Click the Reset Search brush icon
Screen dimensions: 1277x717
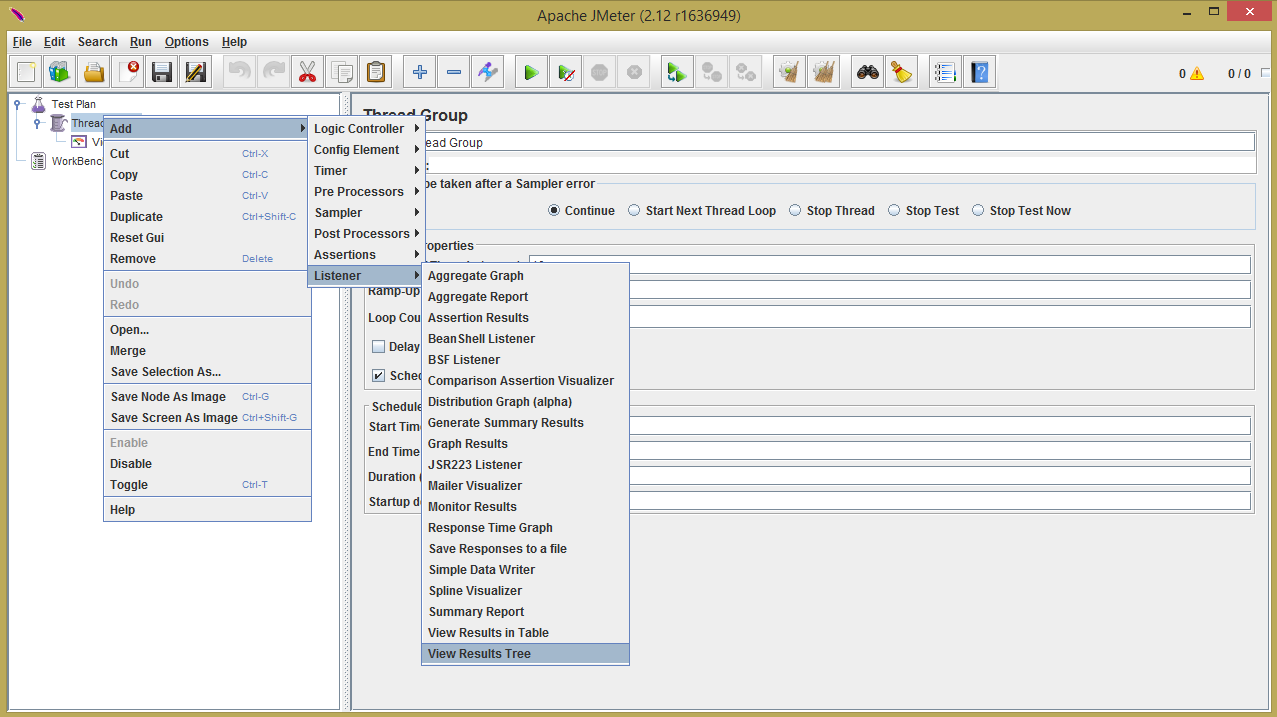click(x=902, y=72)
